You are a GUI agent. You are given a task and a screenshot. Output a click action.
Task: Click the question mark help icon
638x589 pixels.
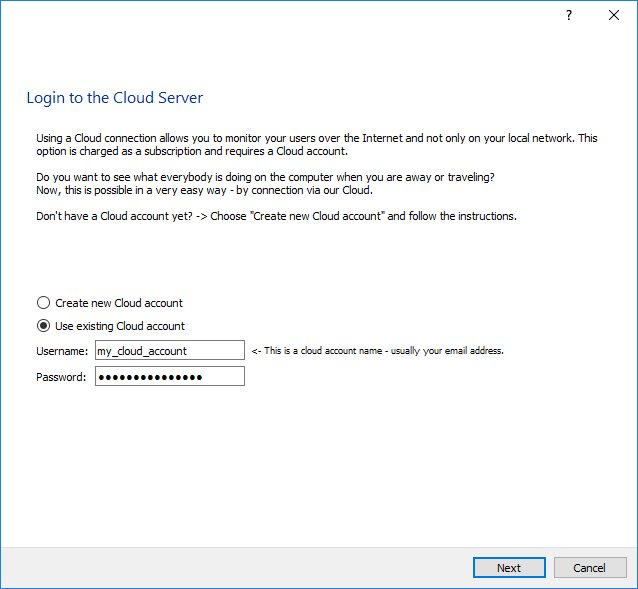[x=568, y=16]
